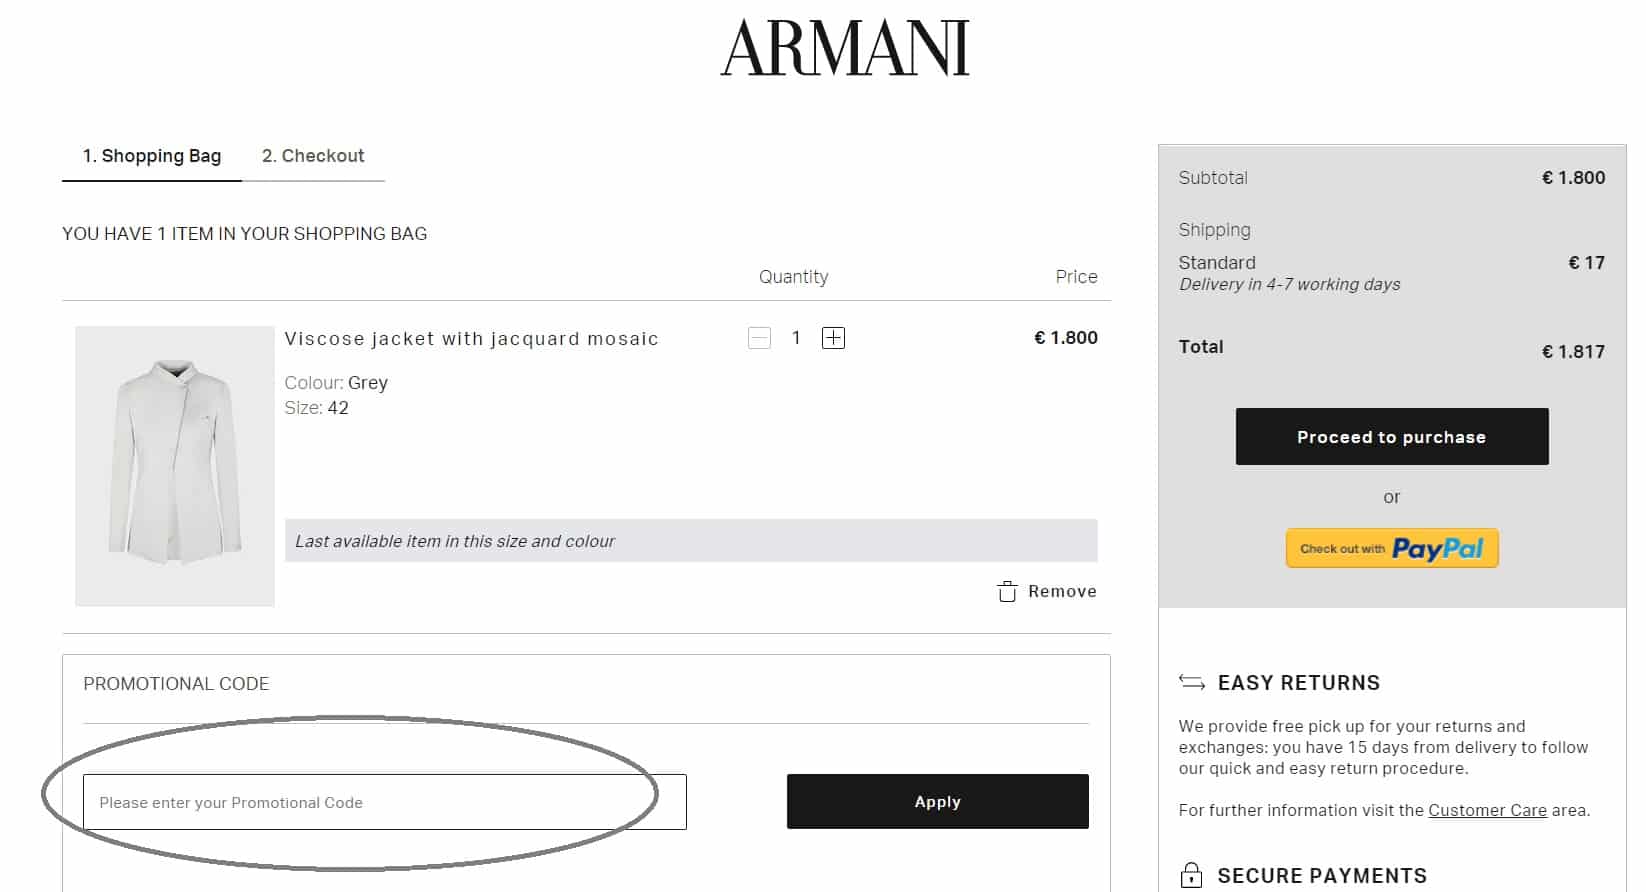
Task: Click Proceed to purchase
Action: tap(1391, 436)
